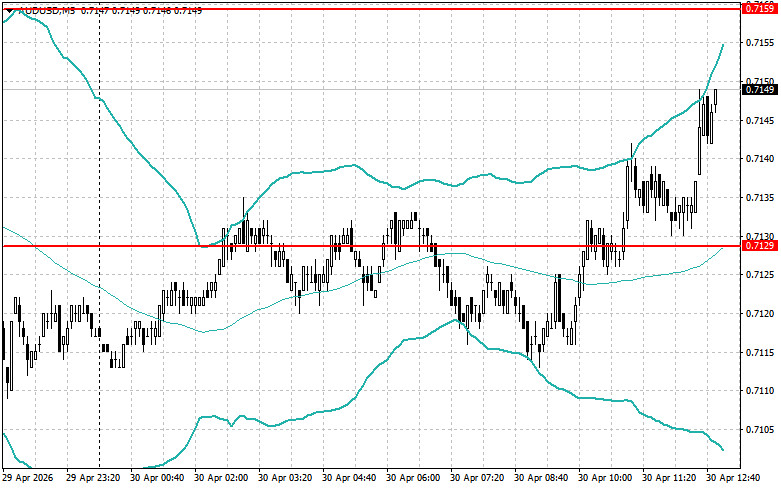Click the 30 Apr 06:00 time label

[413, 478]
